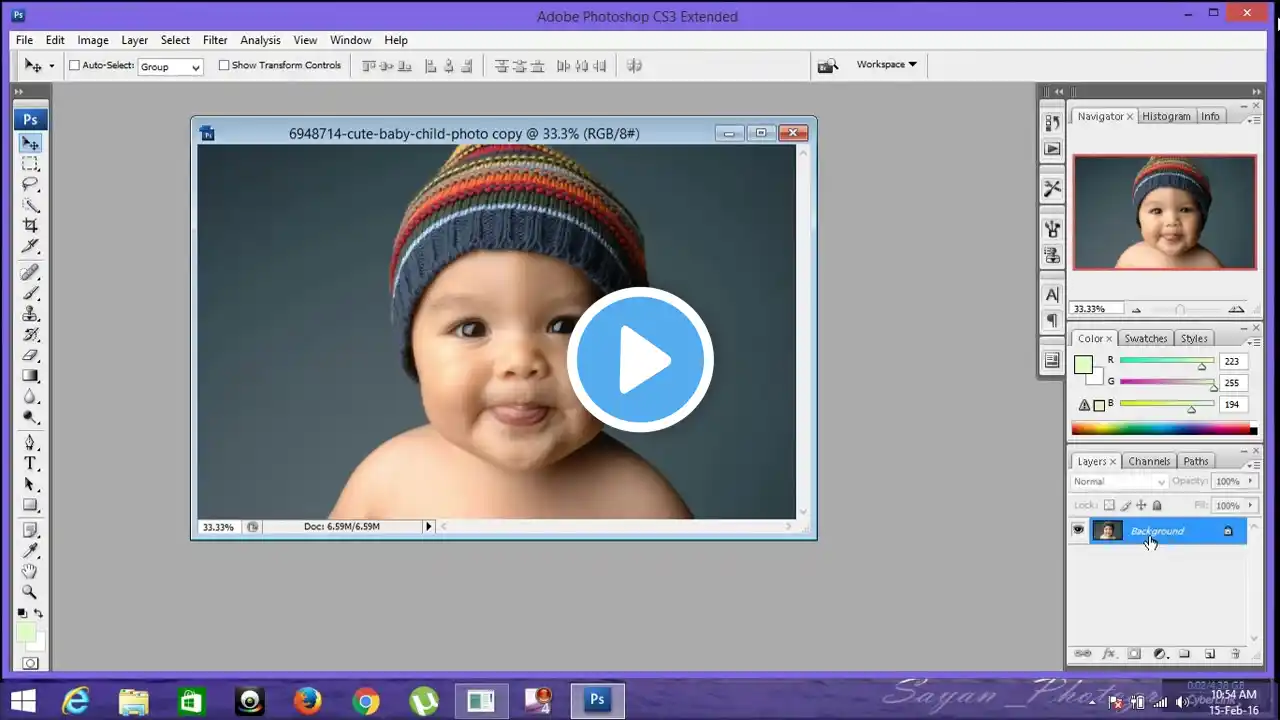Check Show Transform Controls
The height and width of the screenshot is (720, 1280).
click(x=224, y=66)
